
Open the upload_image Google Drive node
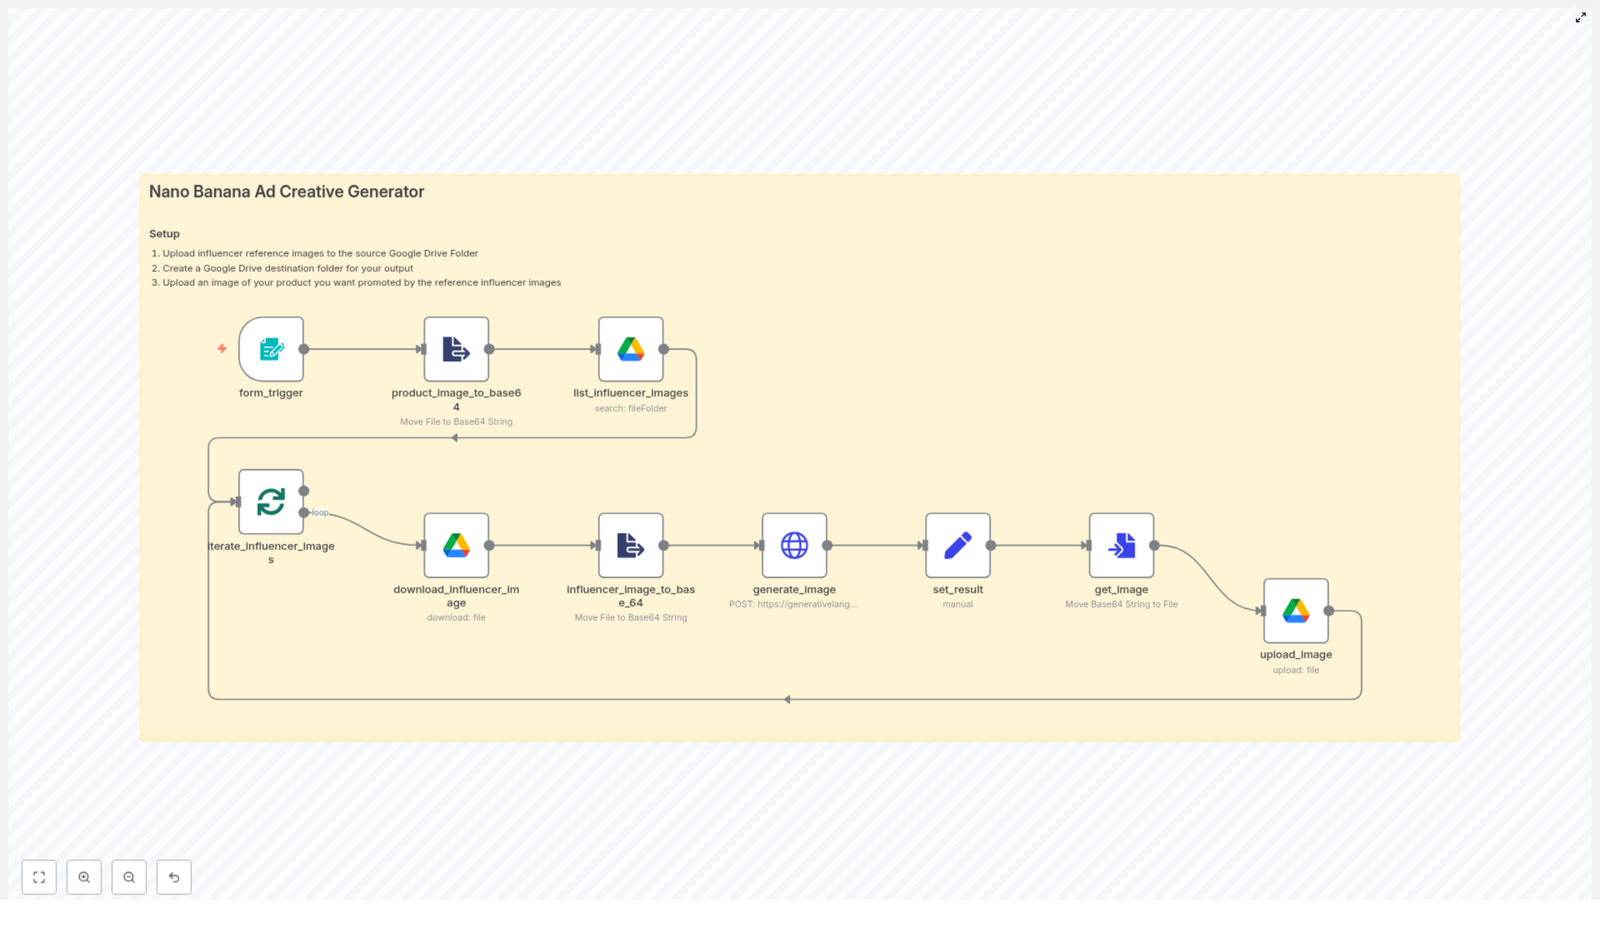point(1295,610)
